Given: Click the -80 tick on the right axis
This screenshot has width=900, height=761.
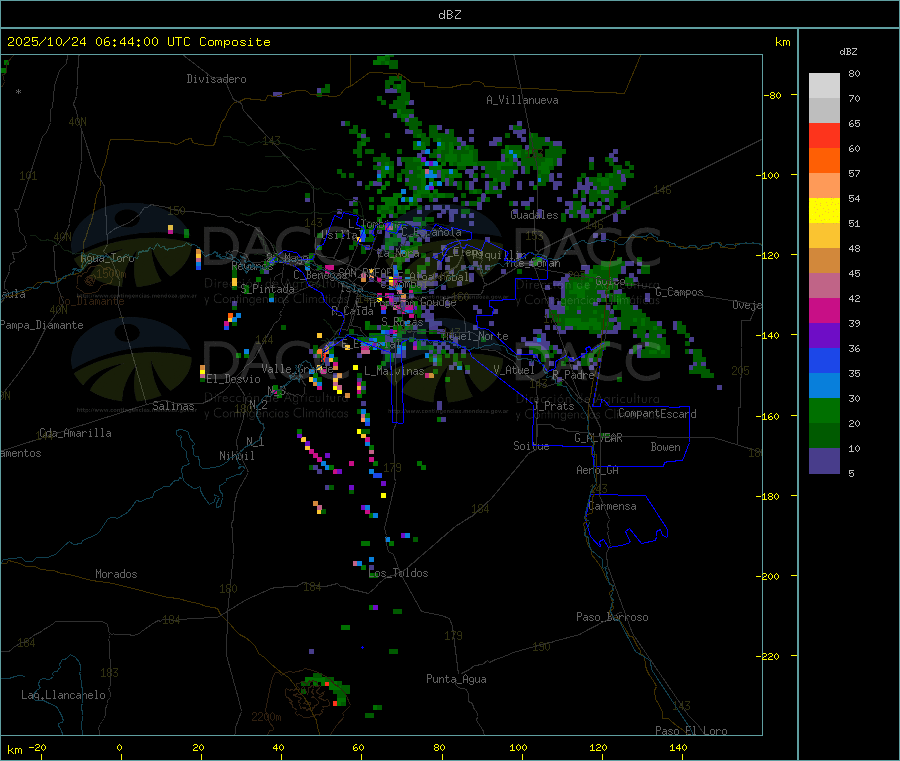Looking at the screenshot, I should coord(772,96).
